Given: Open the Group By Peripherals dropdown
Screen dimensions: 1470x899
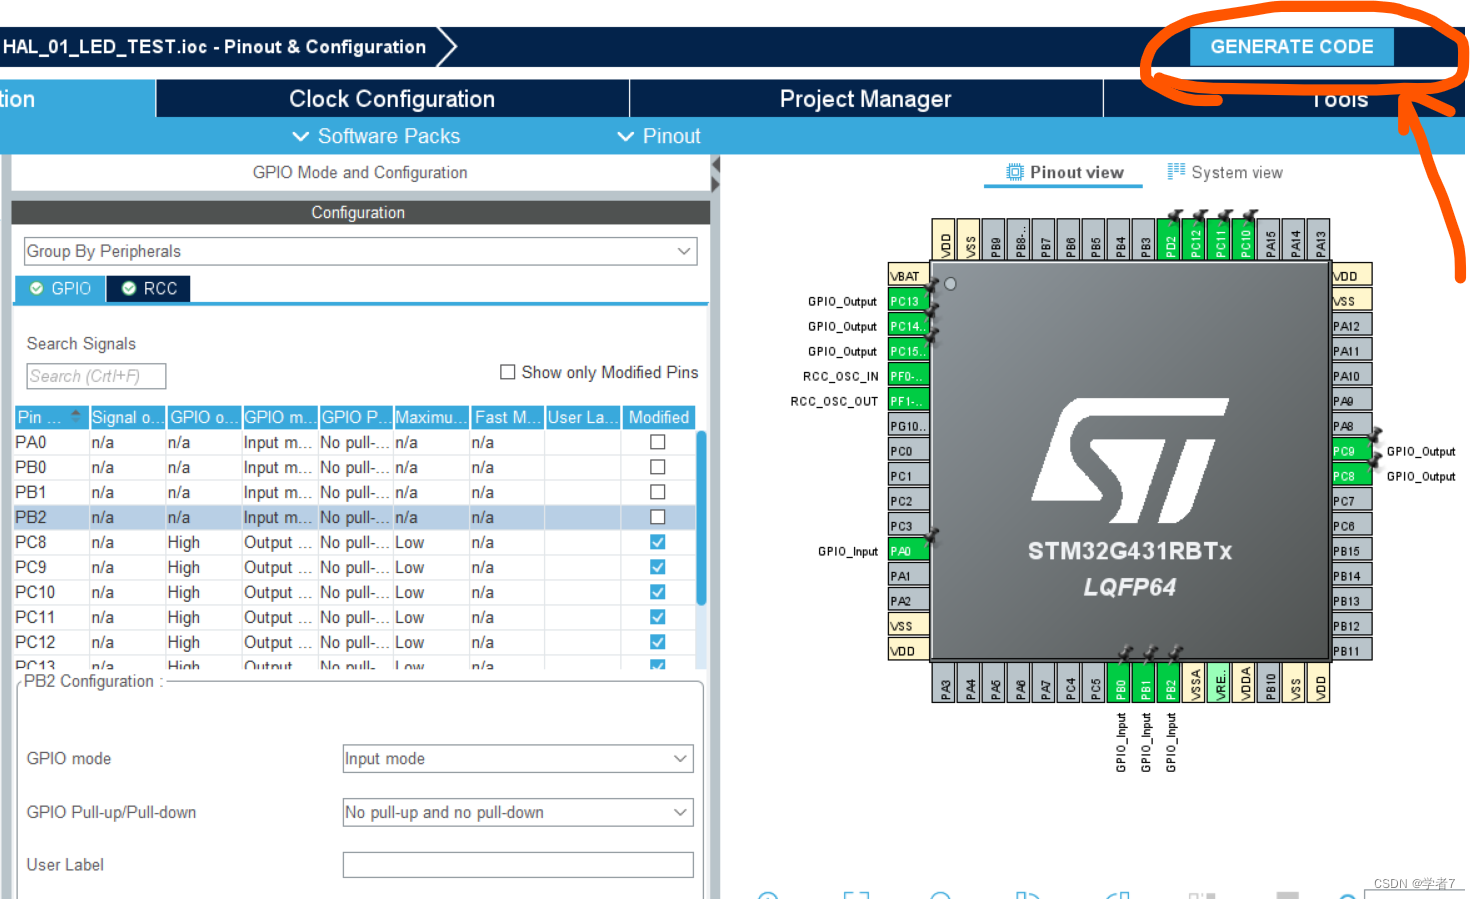Looking at the screenshot, I should tap(683, 251).
